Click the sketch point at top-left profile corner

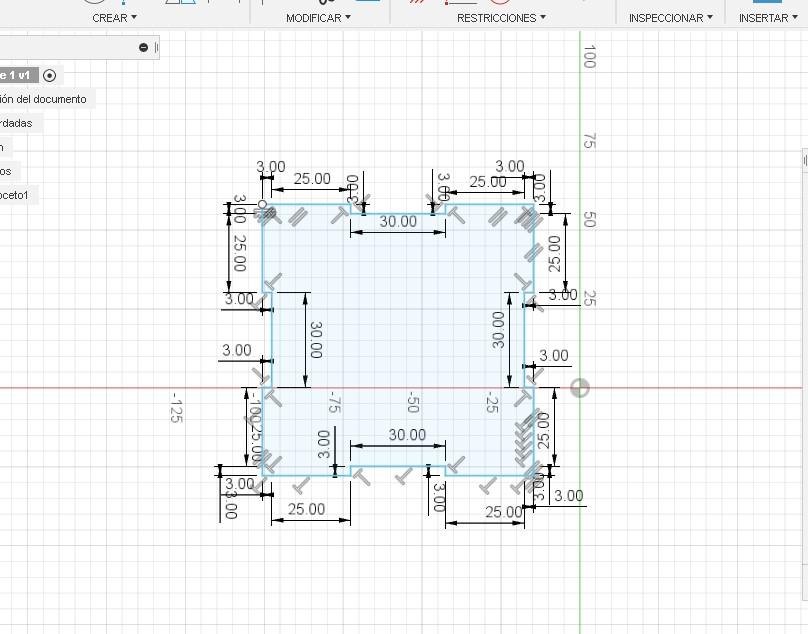pos(262,205)
